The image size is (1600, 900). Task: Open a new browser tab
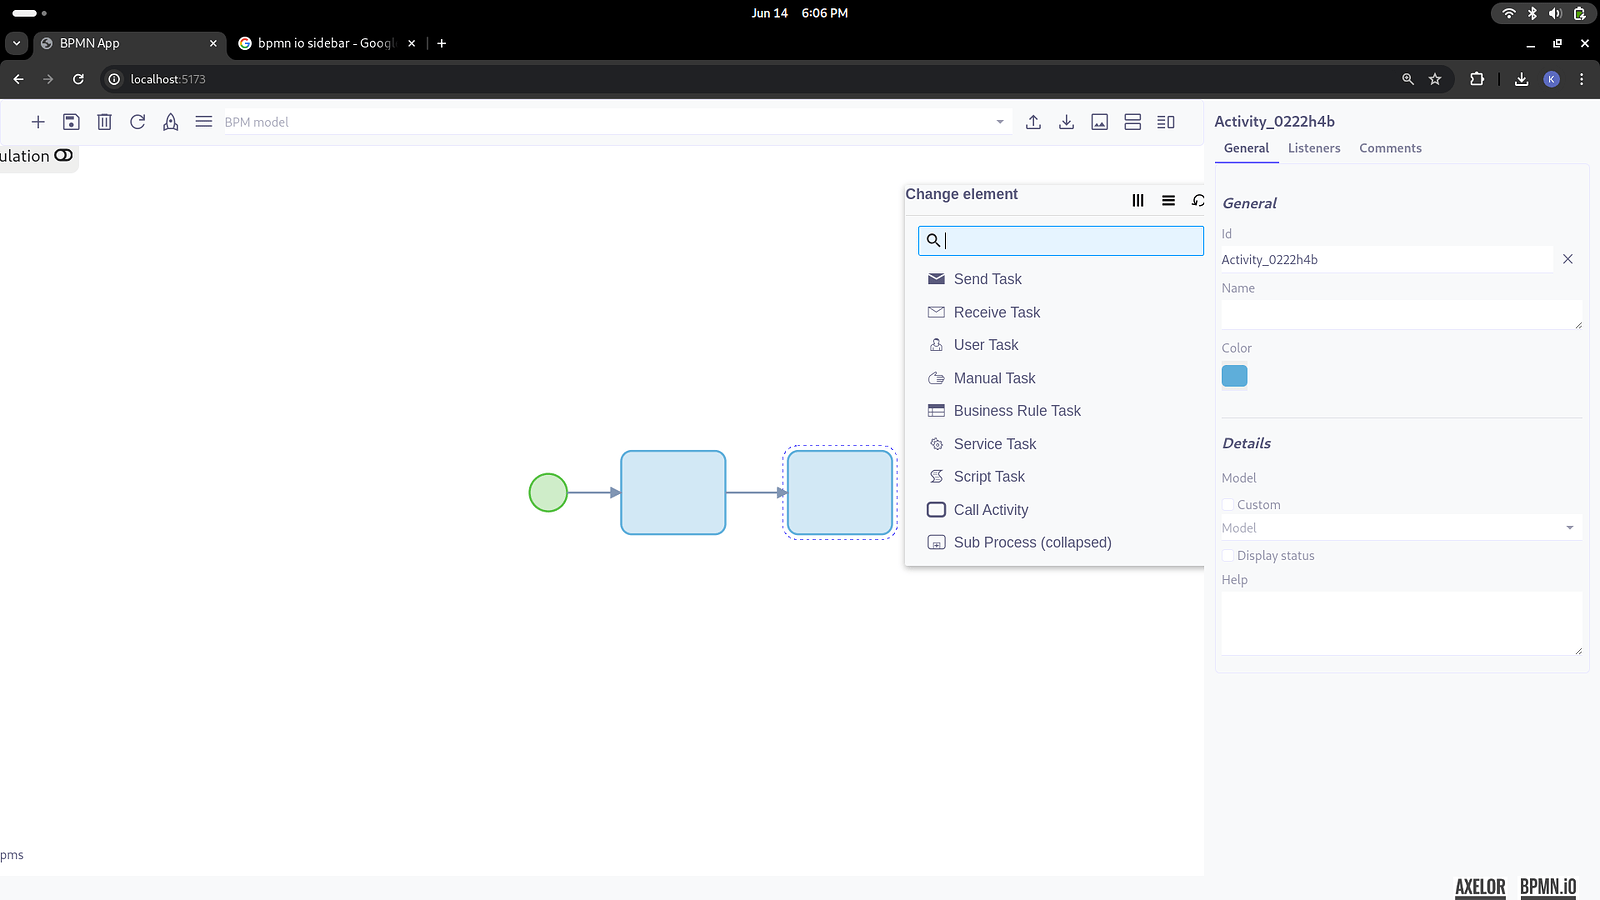pyautogui.click(x=442, y=43)
